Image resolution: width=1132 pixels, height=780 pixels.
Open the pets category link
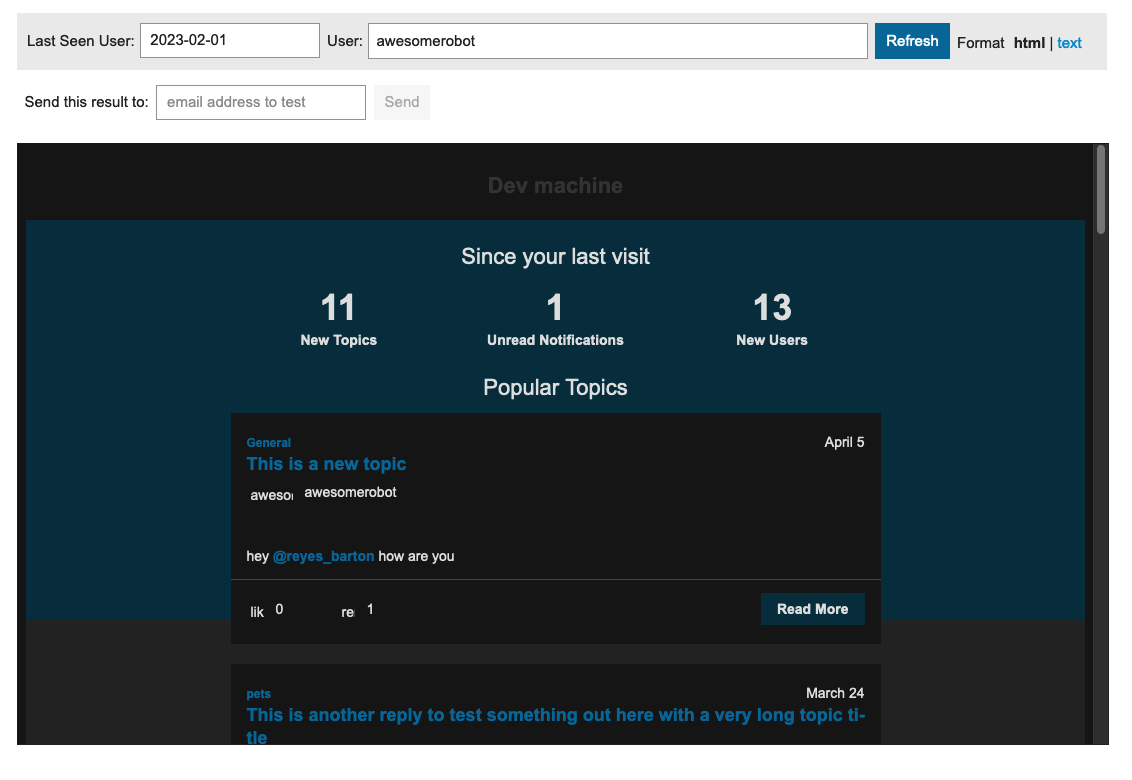258,693
